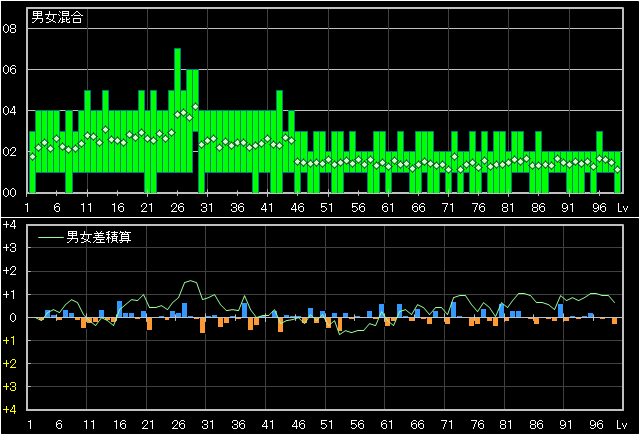The image size is (640, 435).
Task: Click the white +1 y-axis label
Action: coord(9,294)
